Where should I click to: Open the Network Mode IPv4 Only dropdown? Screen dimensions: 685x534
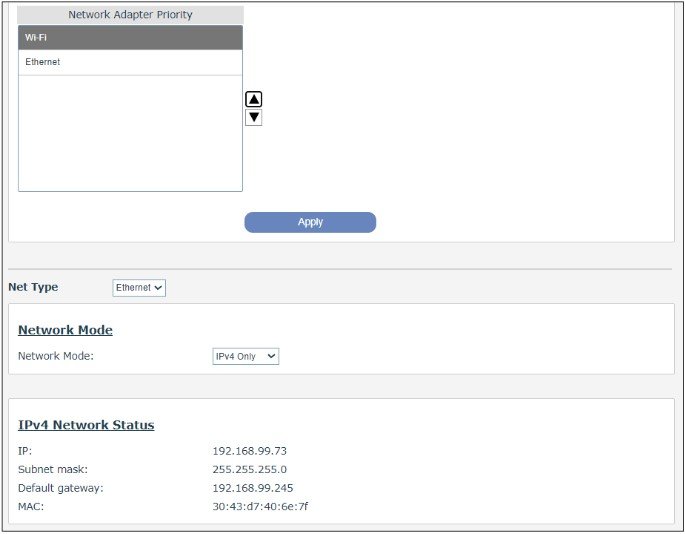coord(246,356)
